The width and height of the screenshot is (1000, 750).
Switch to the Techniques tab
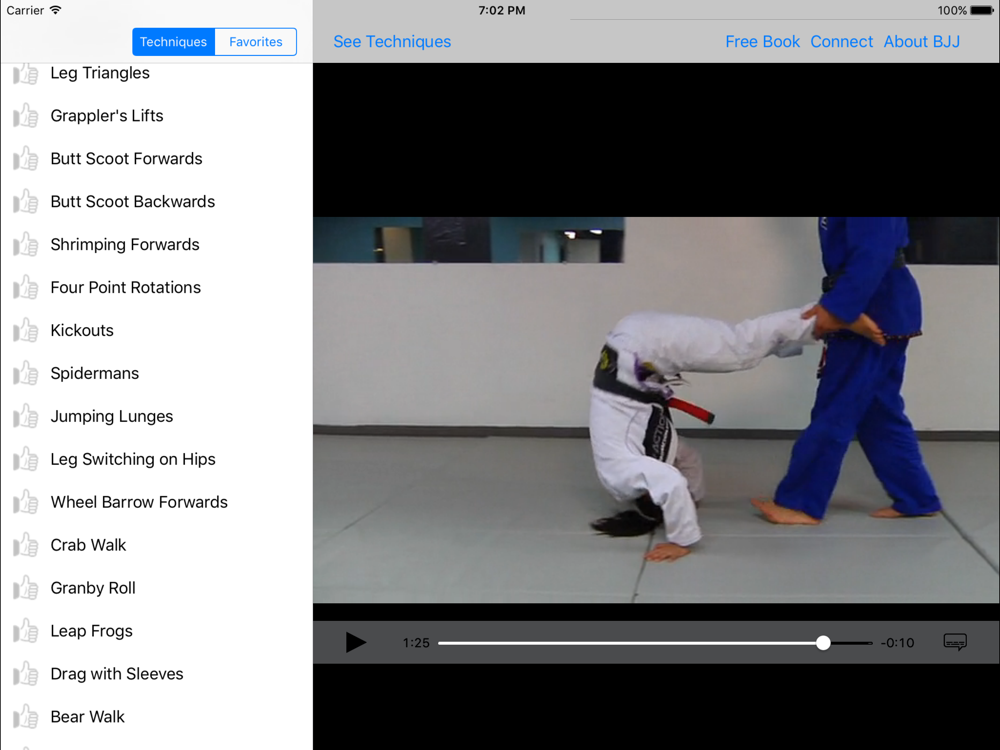click(x=173, y=41)
